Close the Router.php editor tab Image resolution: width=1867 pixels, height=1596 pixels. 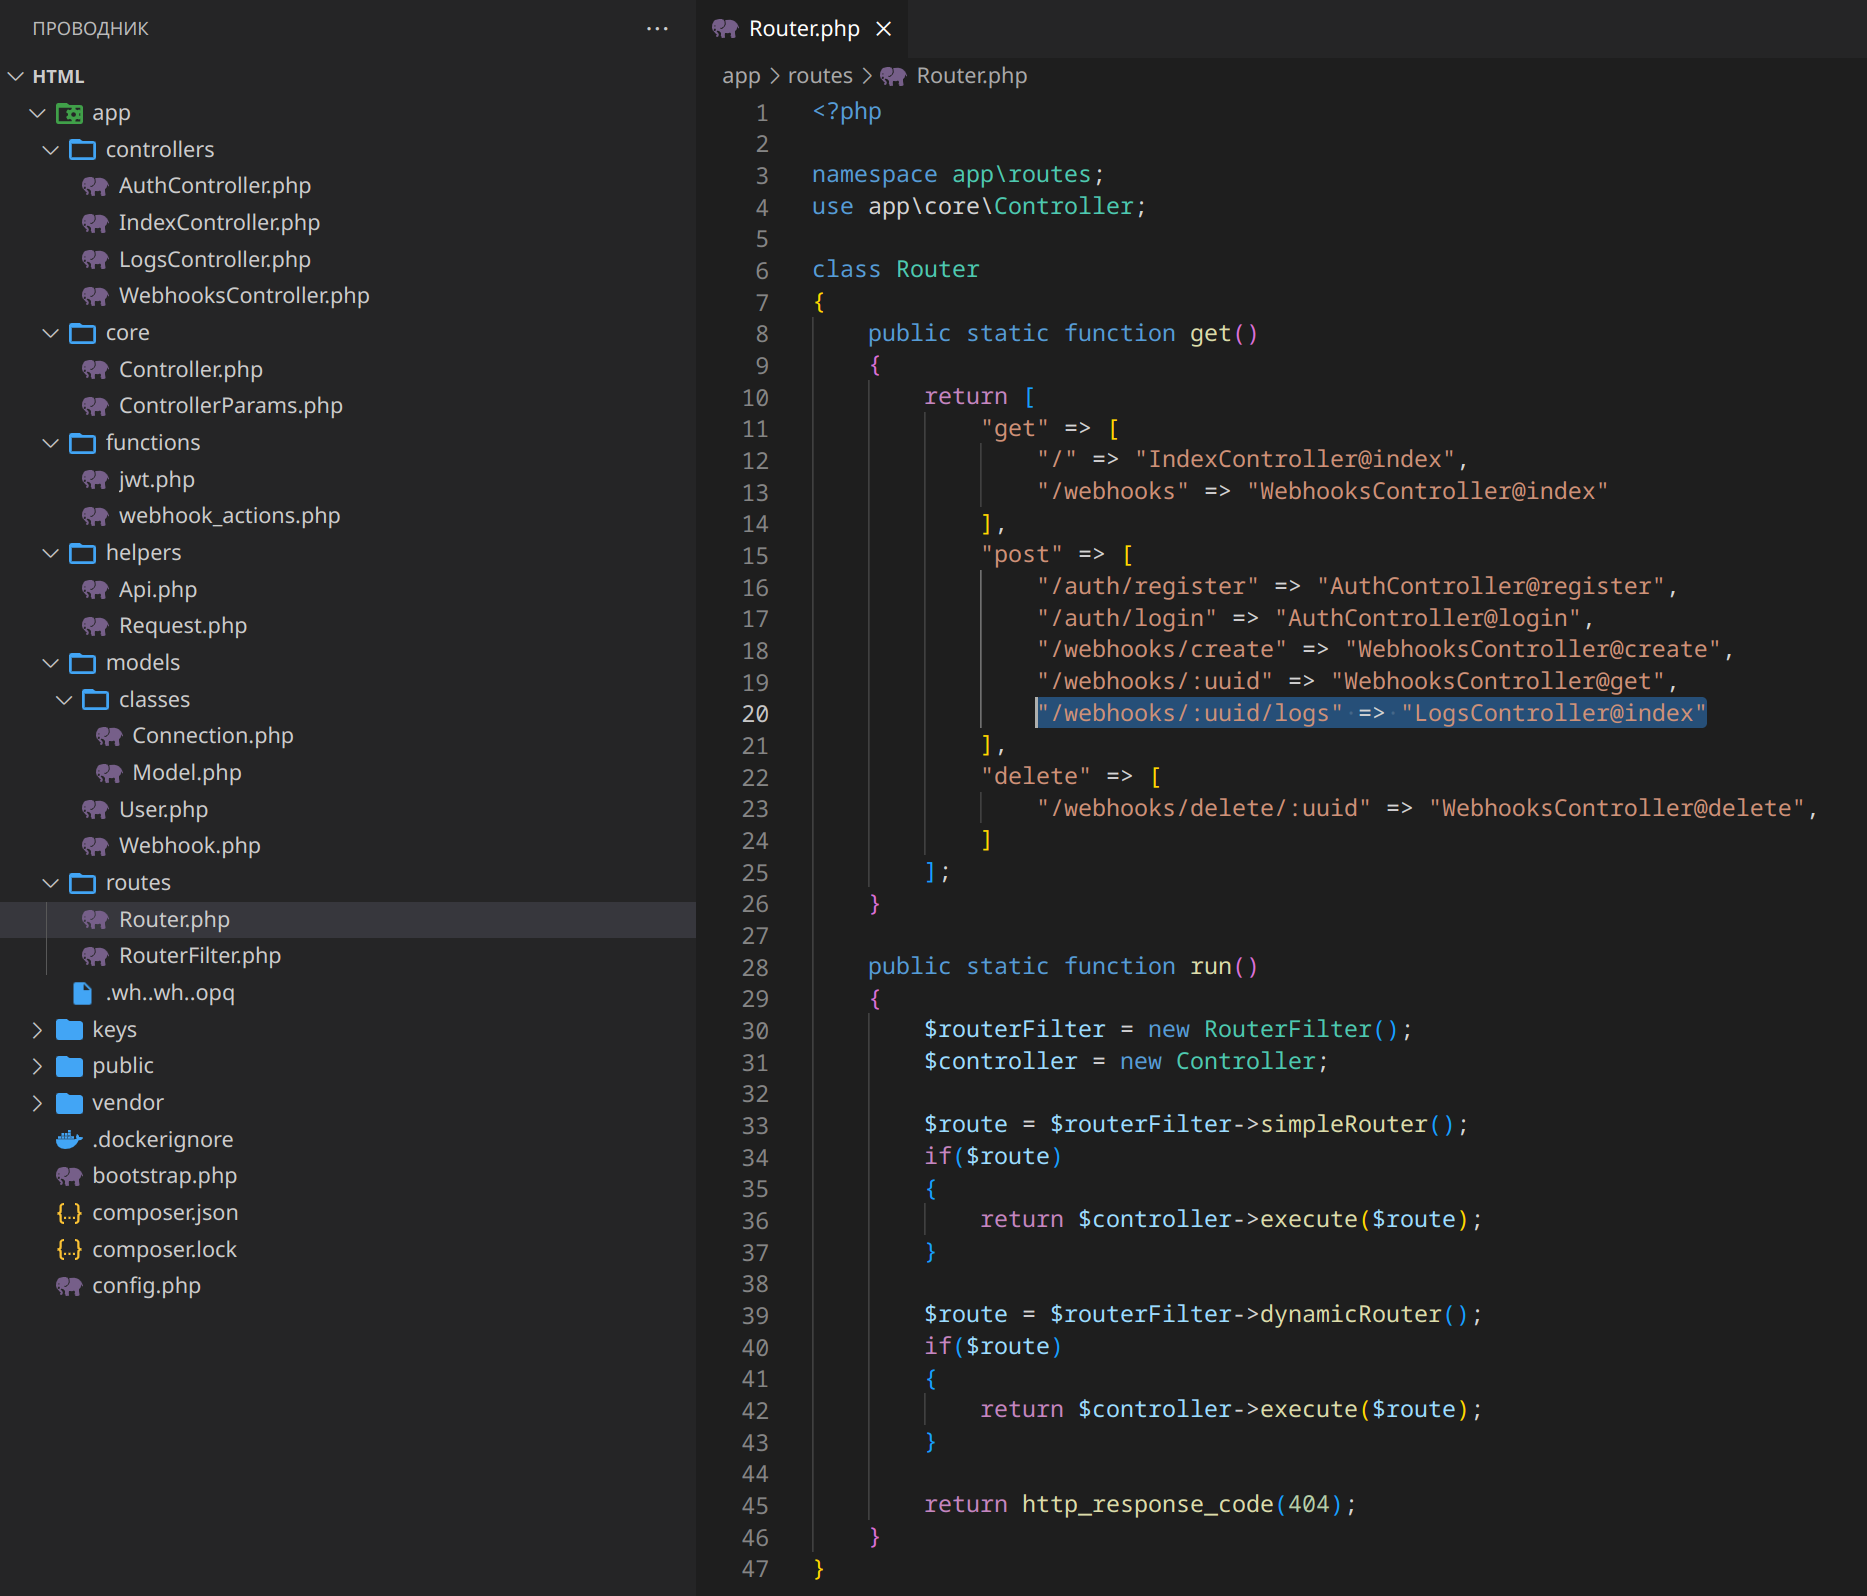(884, 29)
